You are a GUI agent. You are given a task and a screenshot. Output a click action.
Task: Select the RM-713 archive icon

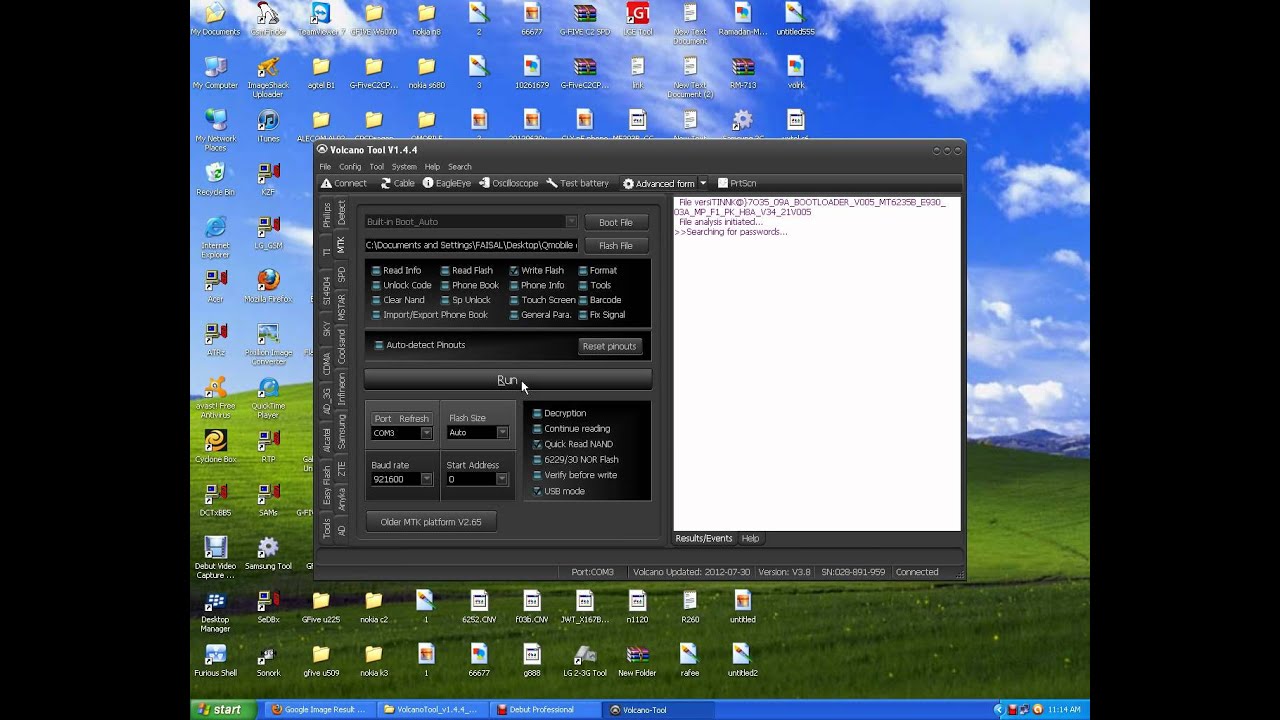(x=742, y=73)
